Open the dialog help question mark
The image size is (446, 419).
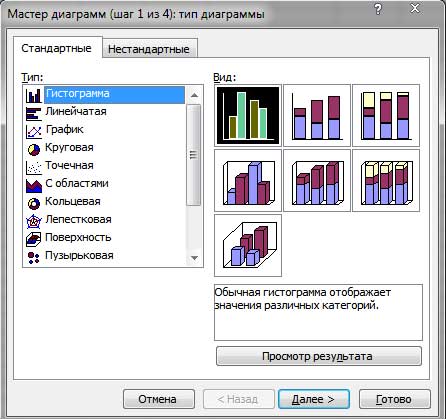[x=378, y=10]
